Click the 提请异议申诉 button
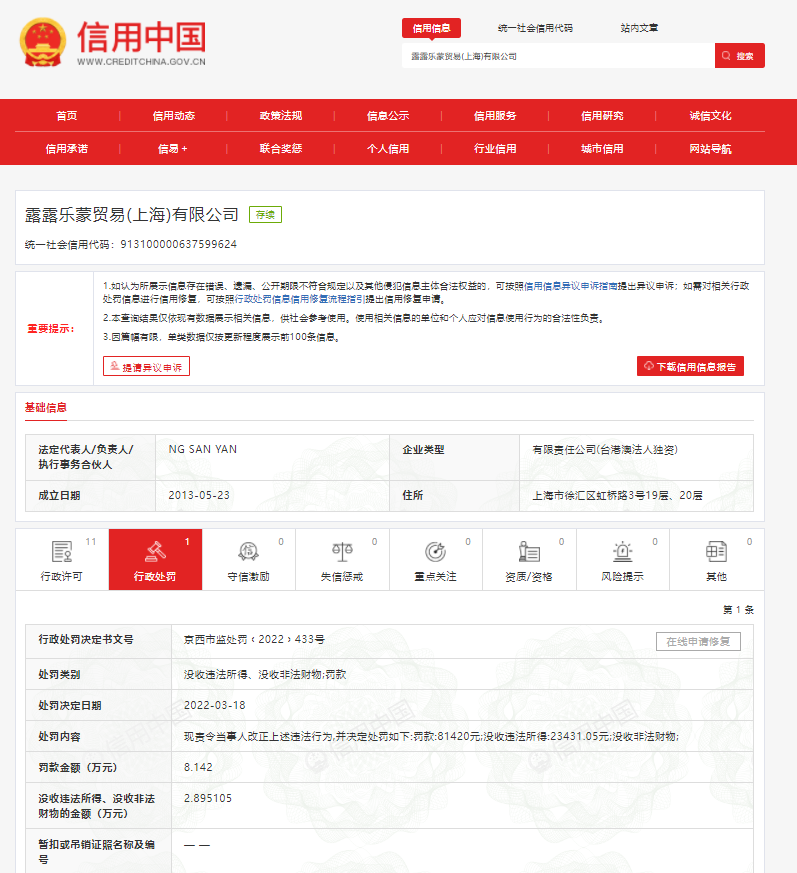 146,366
